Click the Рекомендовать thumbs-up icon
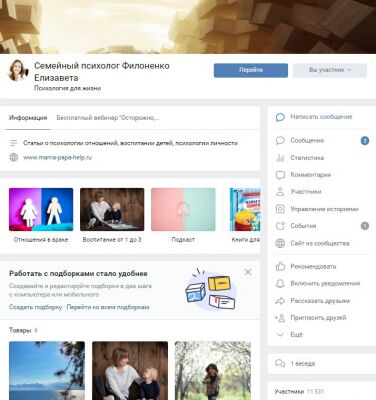Screen dimensions: 376x400 (x=280, y=266)
